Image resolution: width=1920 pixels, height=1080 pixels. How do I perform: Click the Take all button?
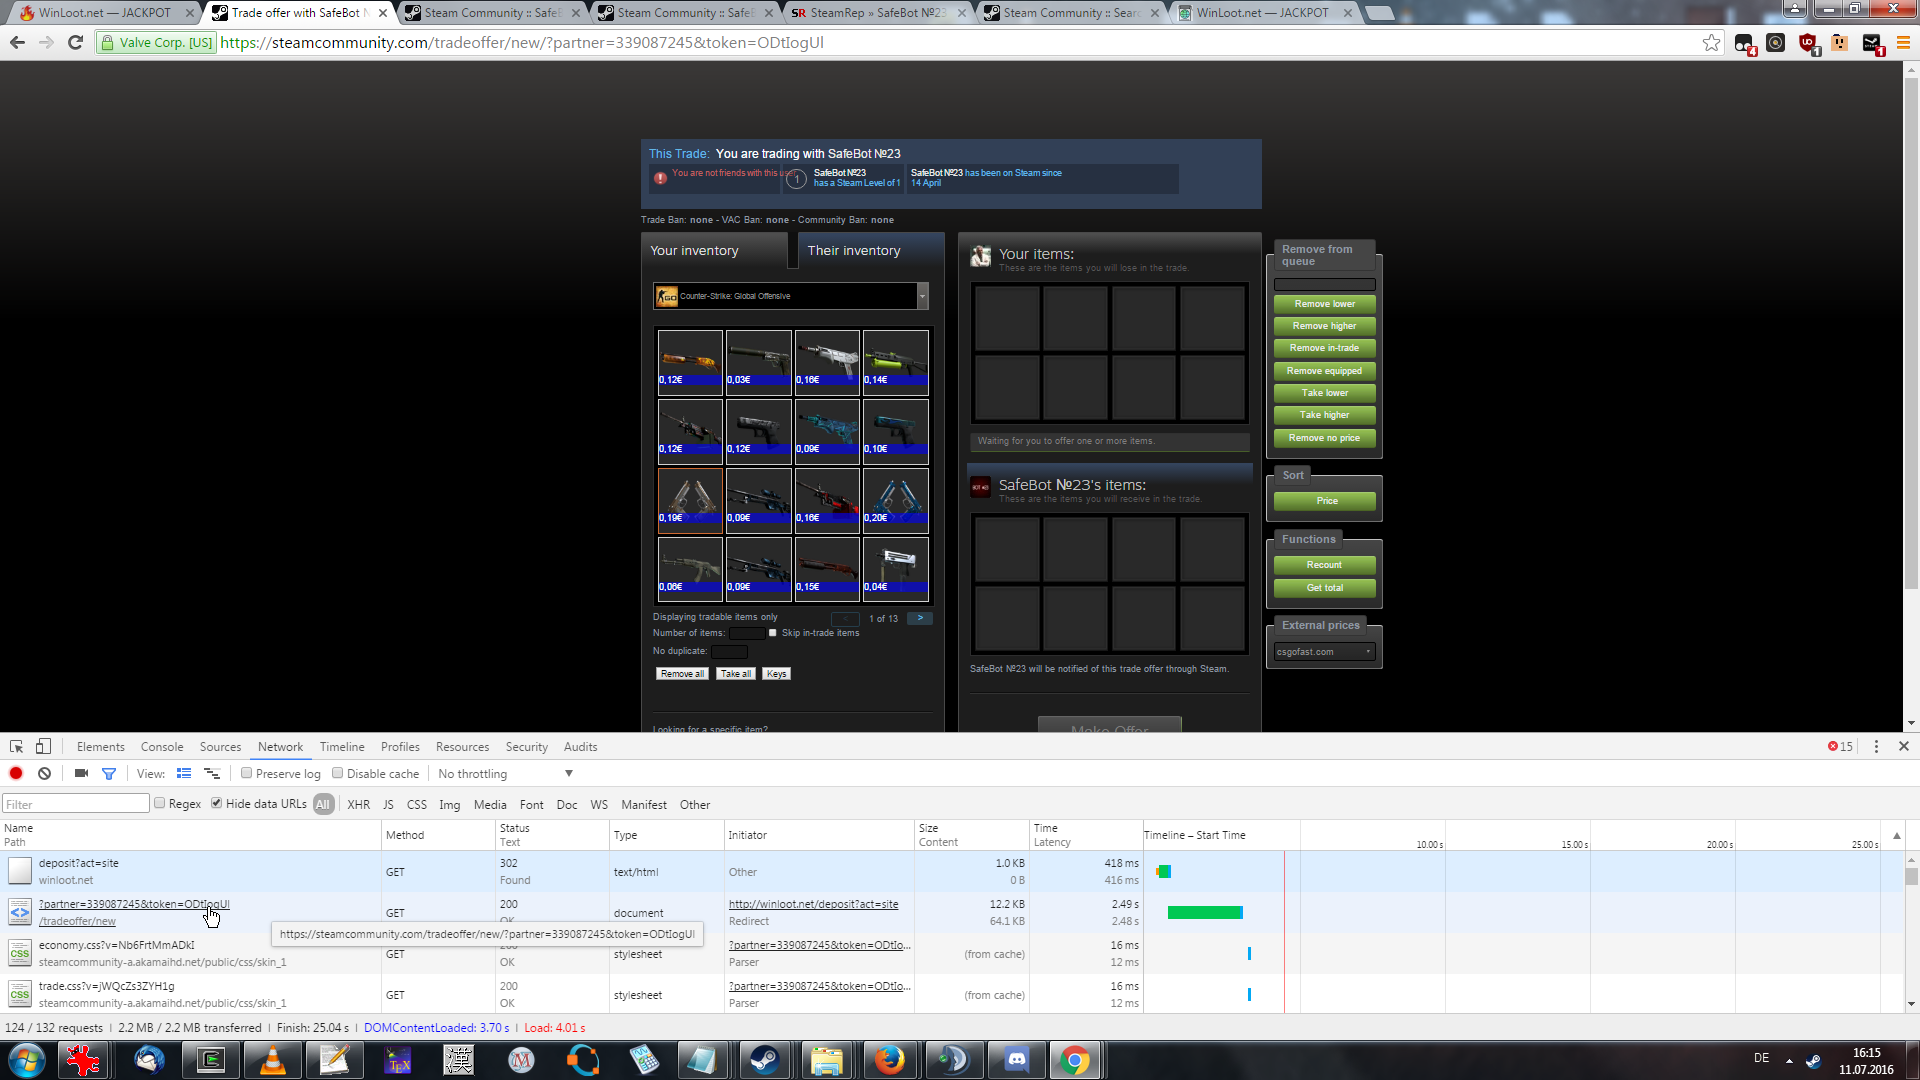(736, 674)
